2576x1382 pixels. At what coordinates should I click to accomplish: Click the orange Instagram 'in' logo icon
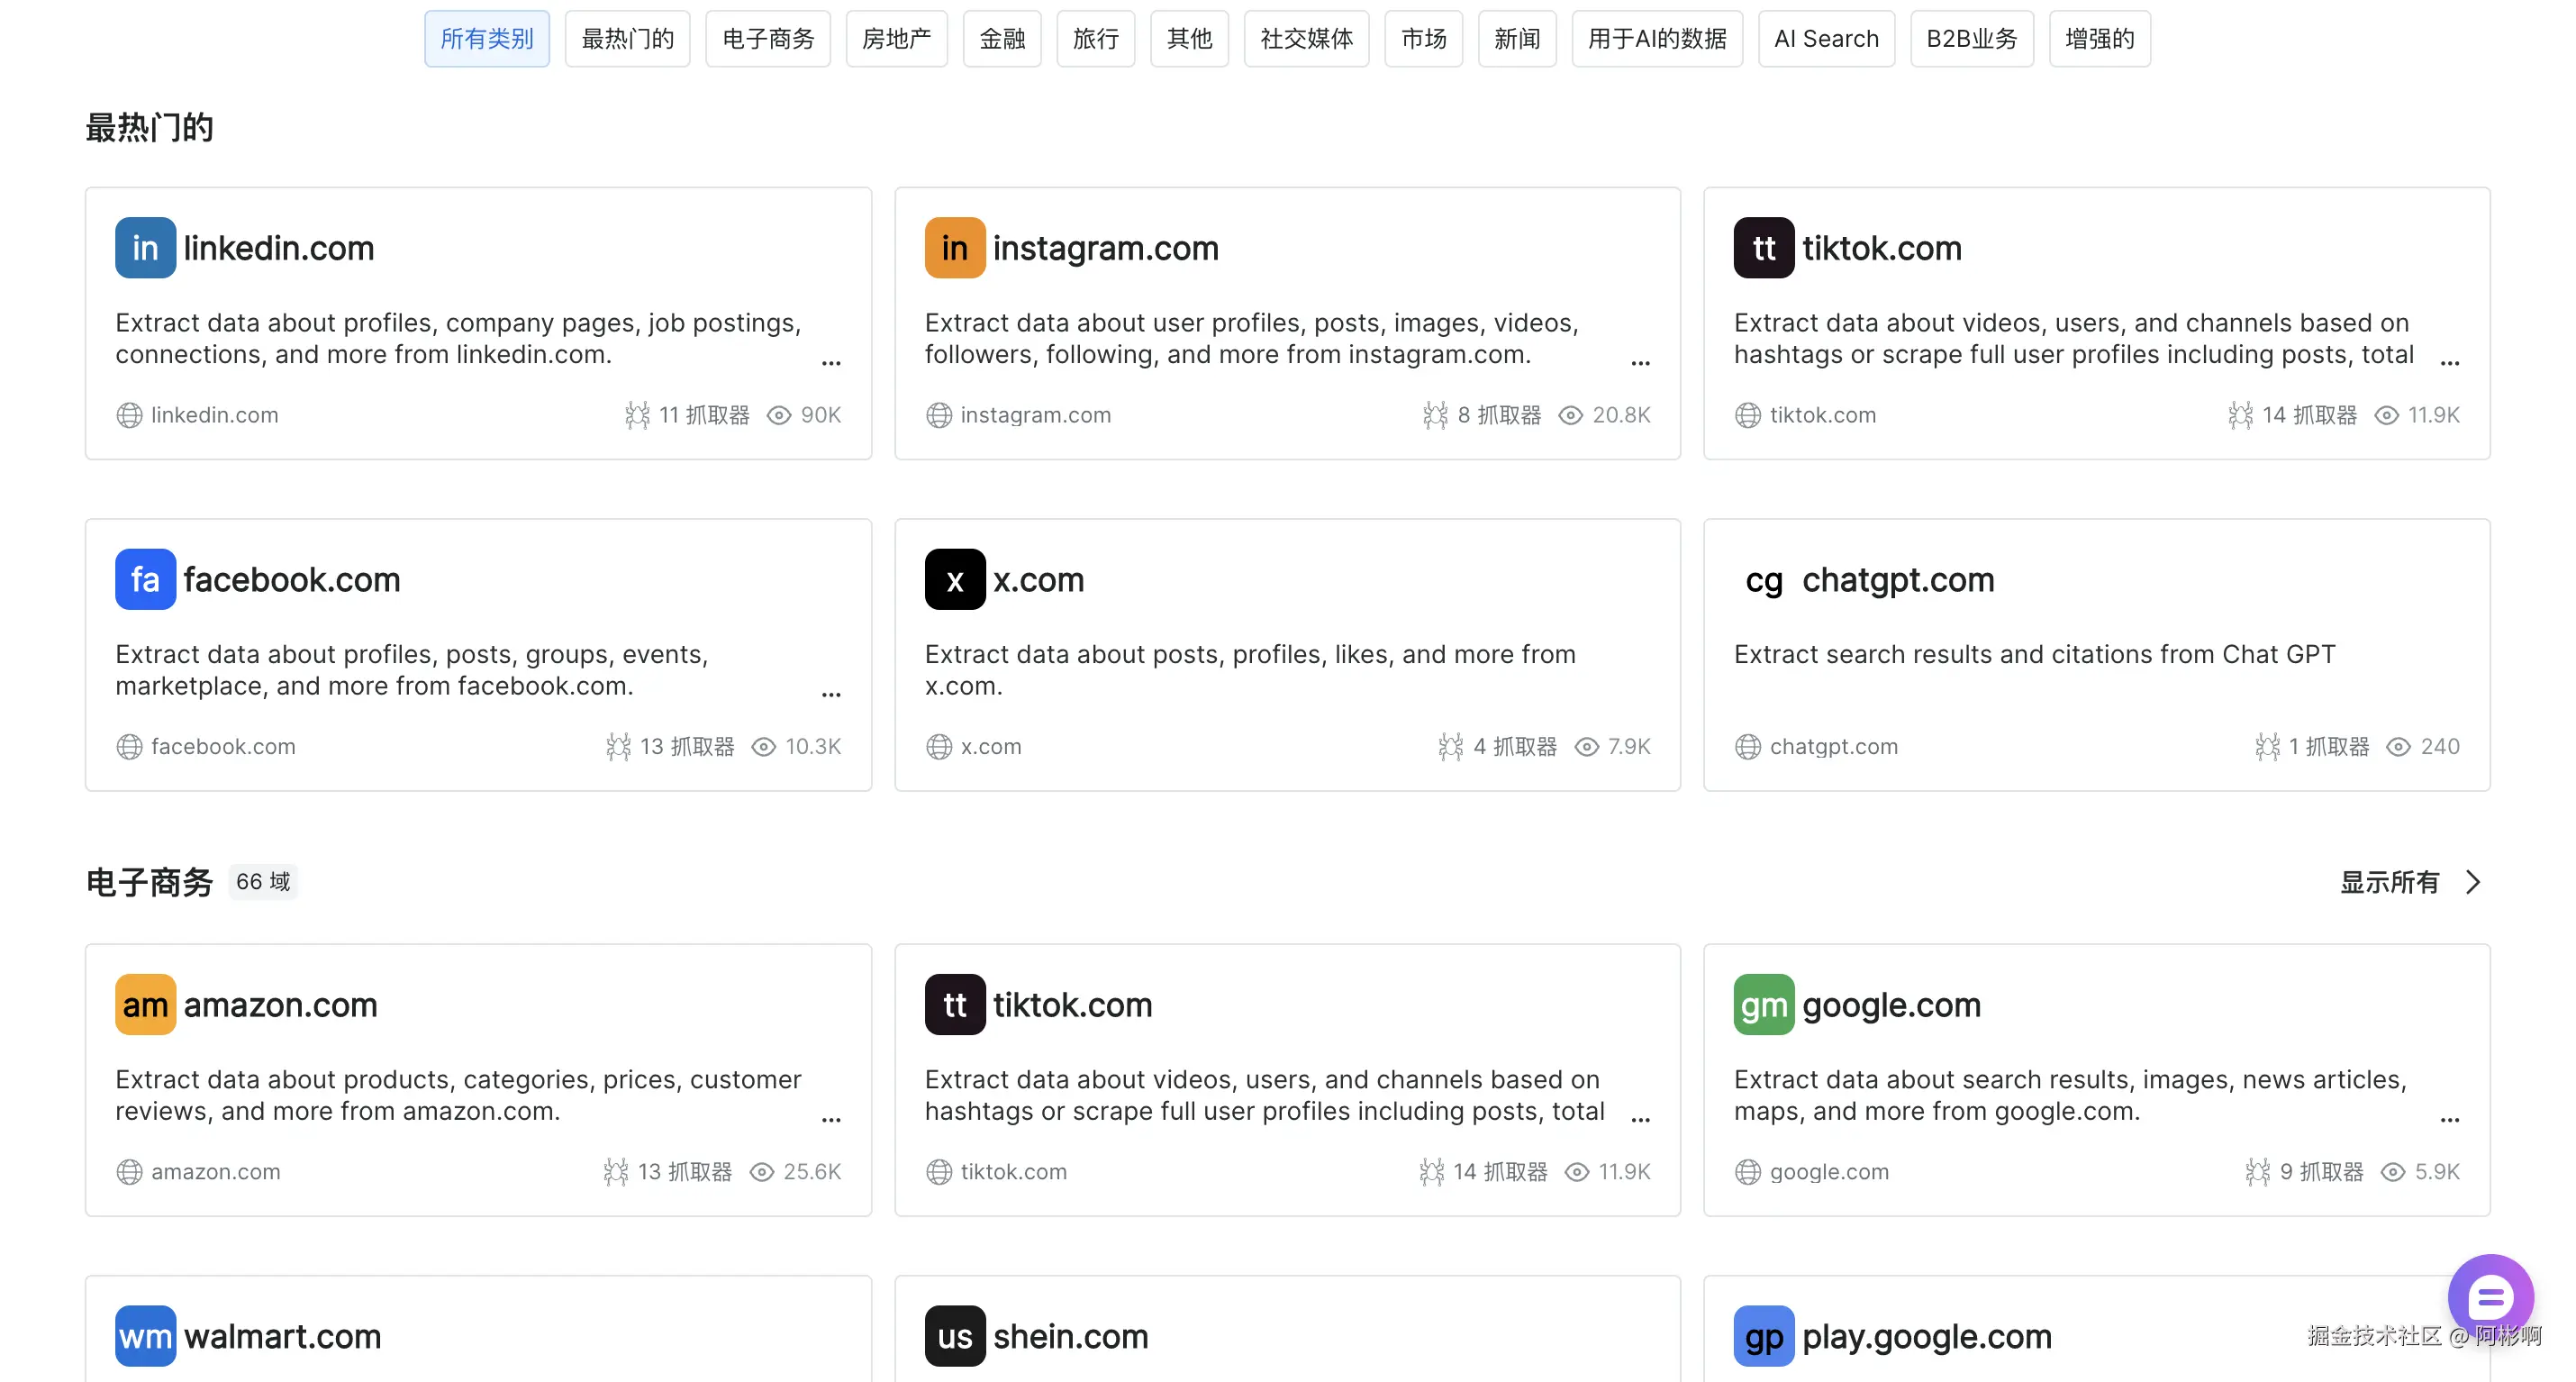tap(954, 248)
